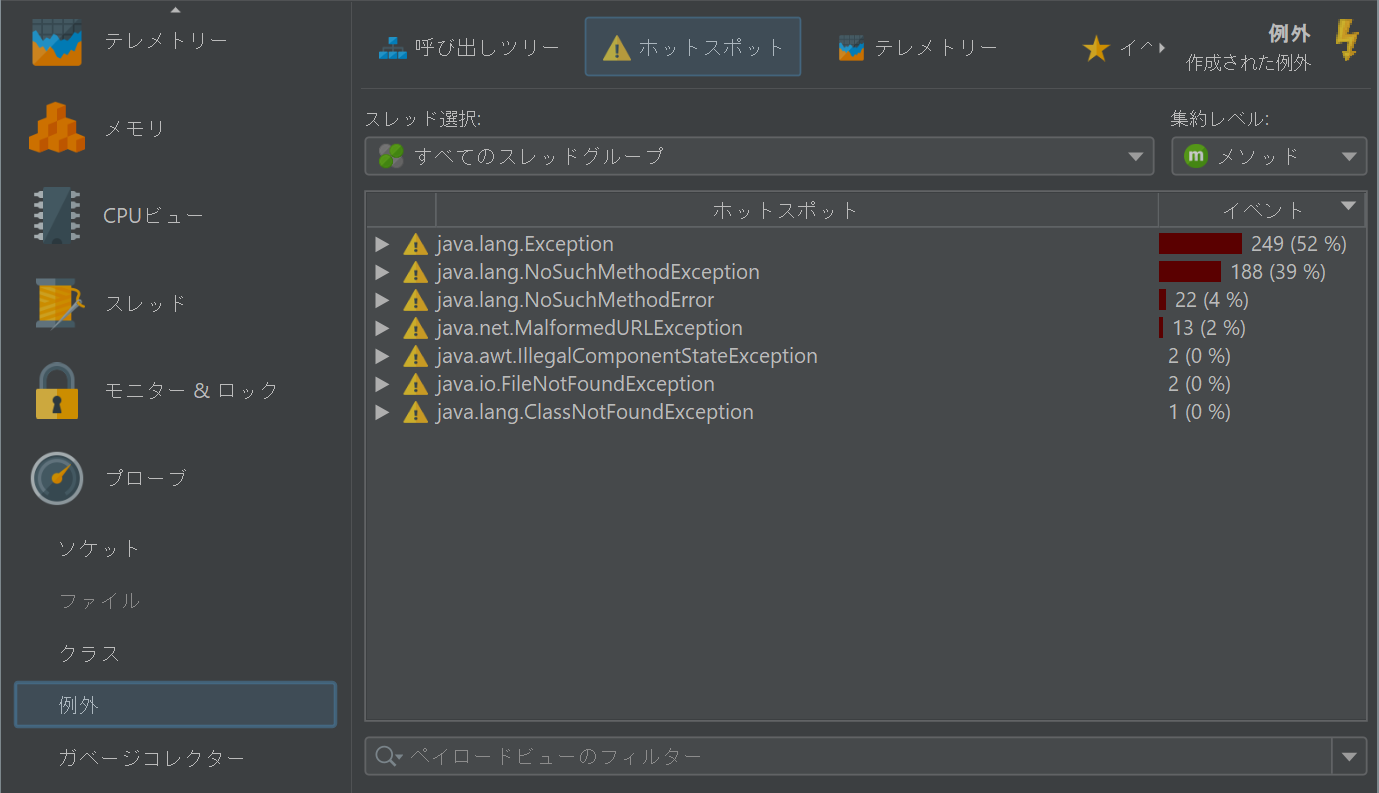
Task: Click thread group icon in スレッド選択 combo
Action: [391, 156]
